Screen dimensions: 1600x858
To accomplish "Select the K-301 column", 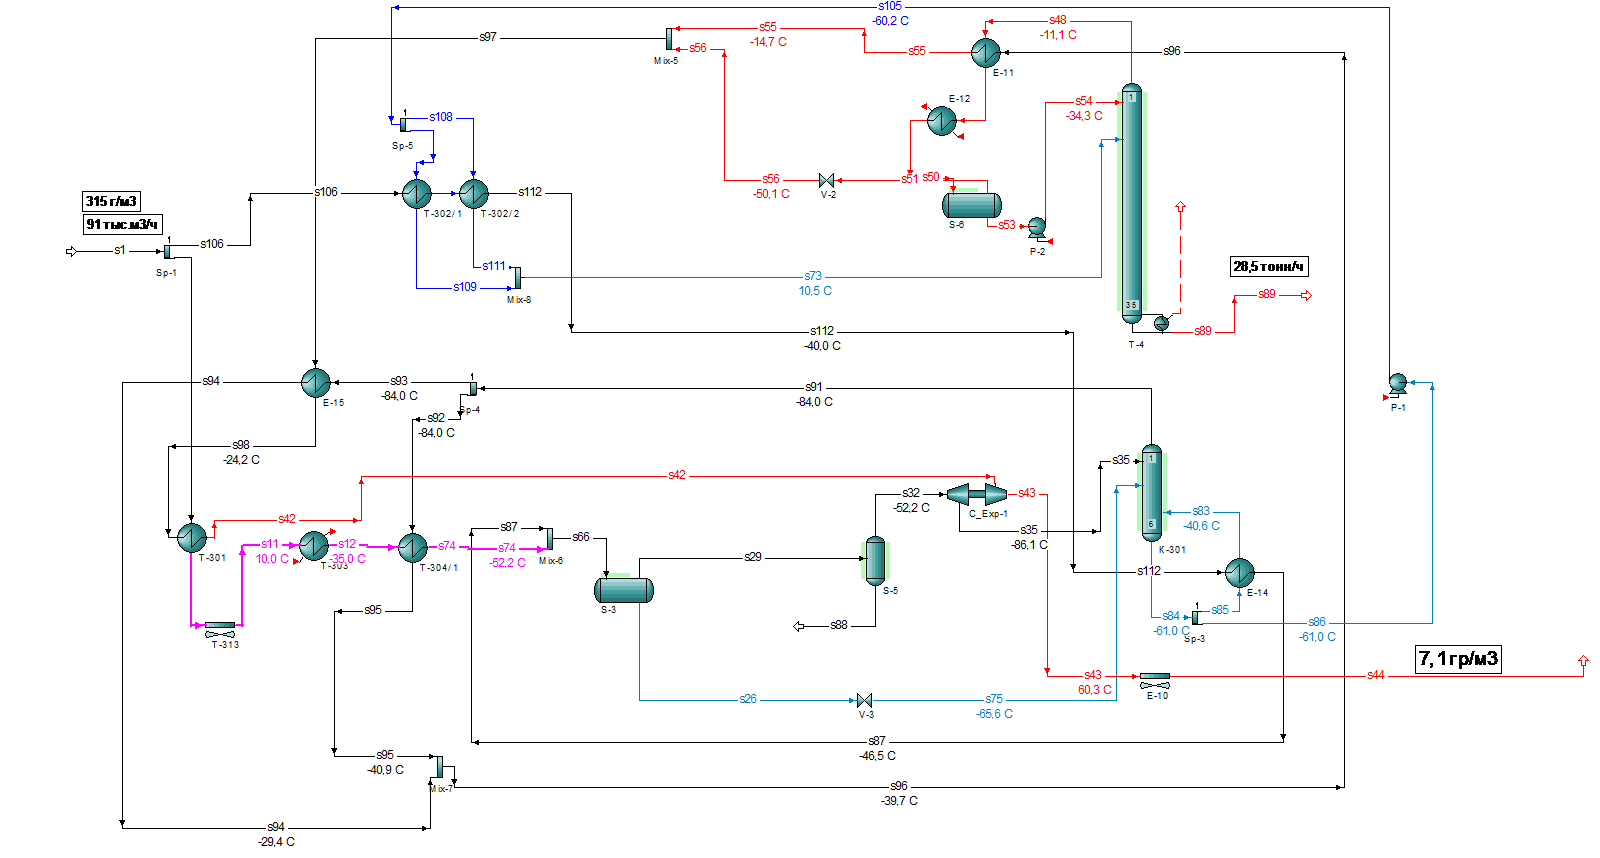I will 1151,493.
